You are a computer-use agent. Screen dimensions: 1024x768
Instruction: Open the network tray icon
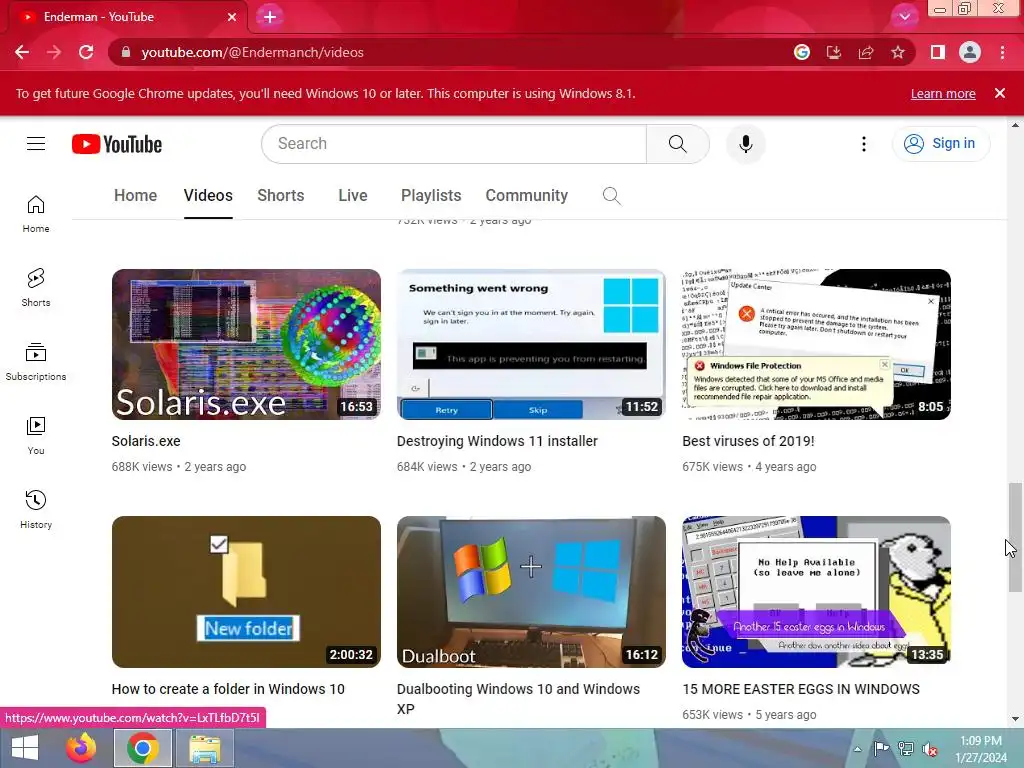pos(906,749)
